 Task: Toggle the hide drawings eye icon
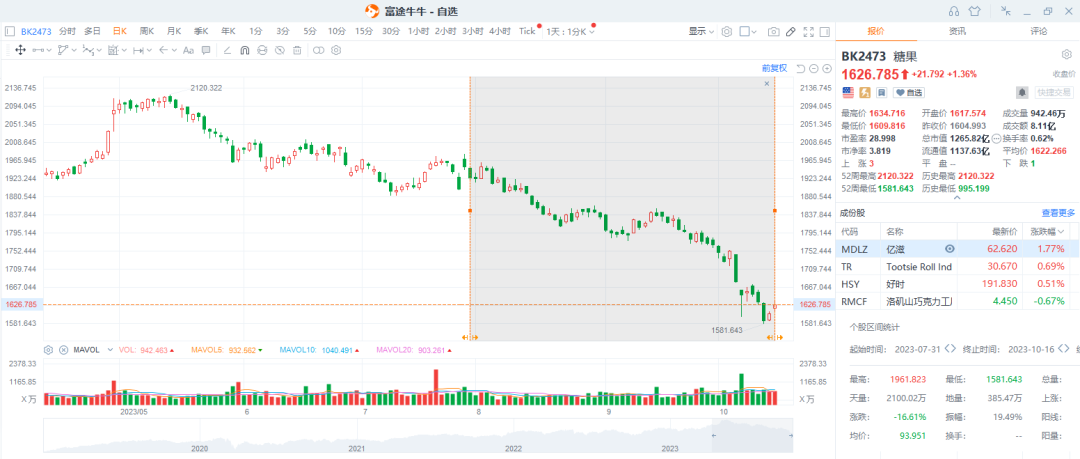(x=280, y=50)
